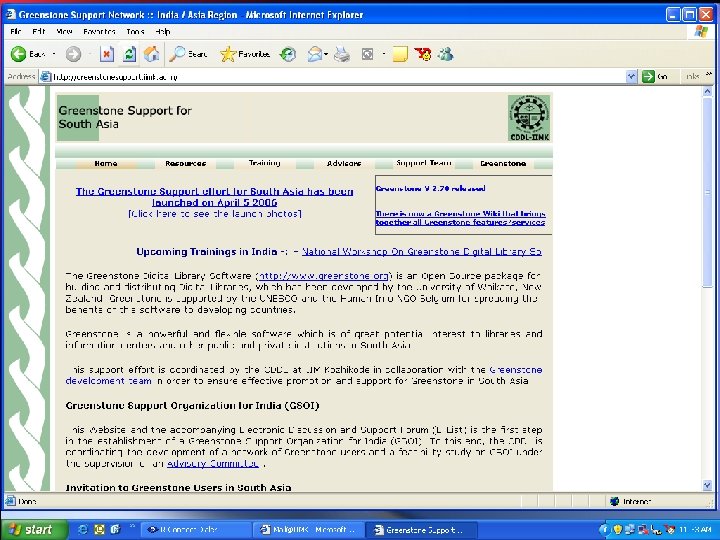Screen dimensions: 720x540
Task: Expand the address bar URL dropdown
Action: pyautogui.click(x=632, y=77)
